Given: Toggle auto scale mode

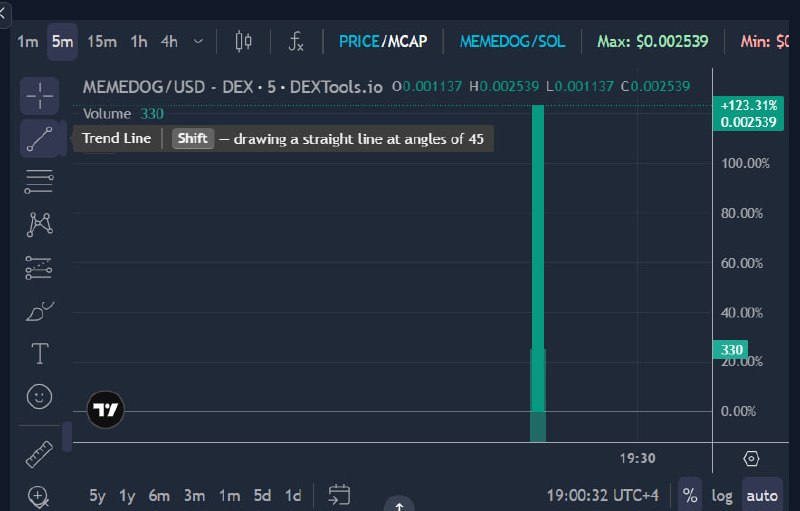Looking at the screenshot, I should [x=762, y=495].
